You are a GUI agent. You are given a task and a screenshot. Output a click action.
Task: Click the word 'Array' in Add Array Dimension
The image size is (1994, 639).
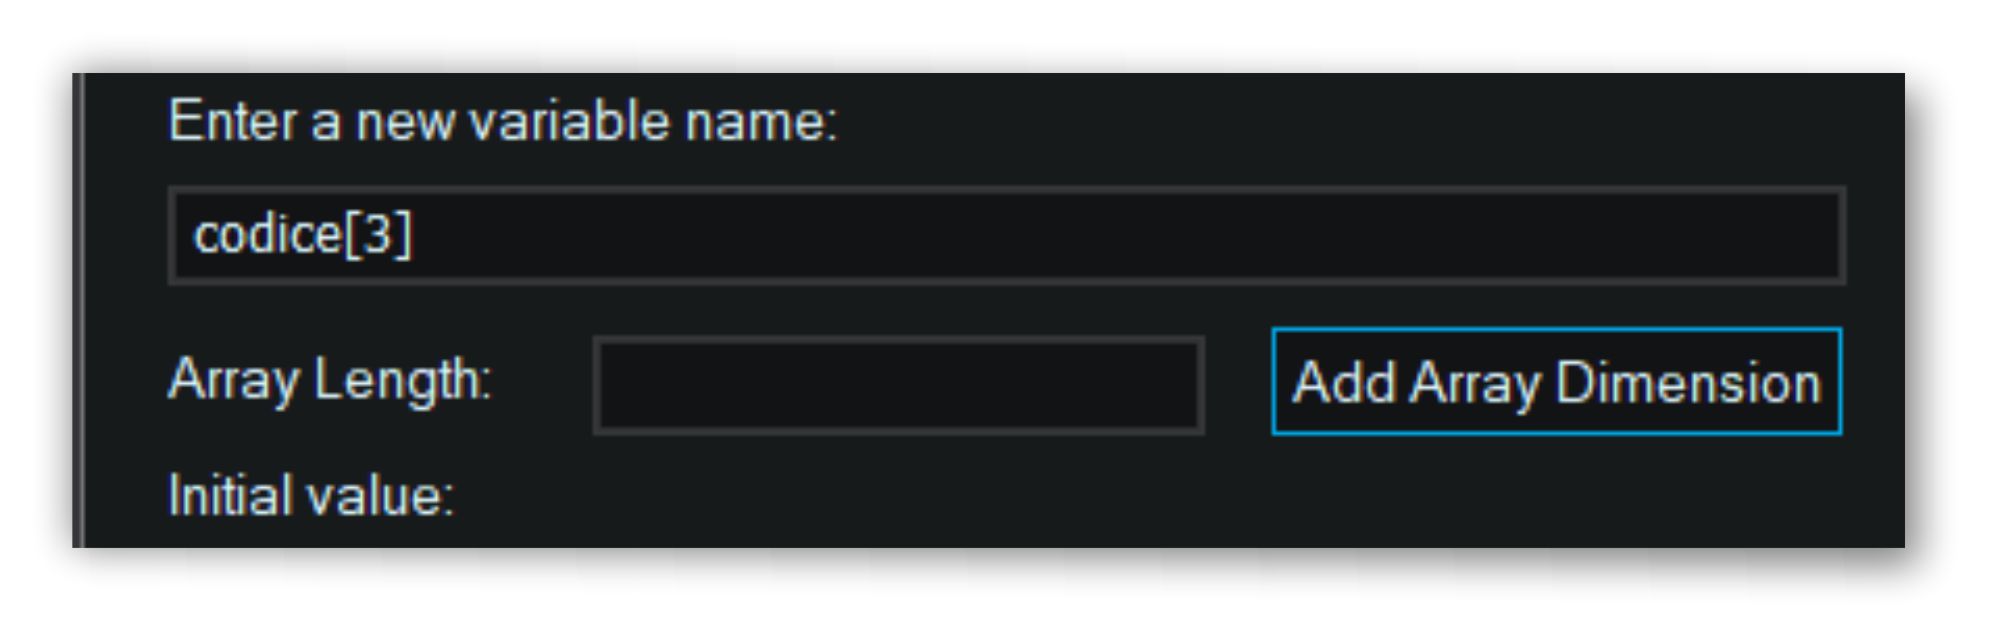(1475, 385)
